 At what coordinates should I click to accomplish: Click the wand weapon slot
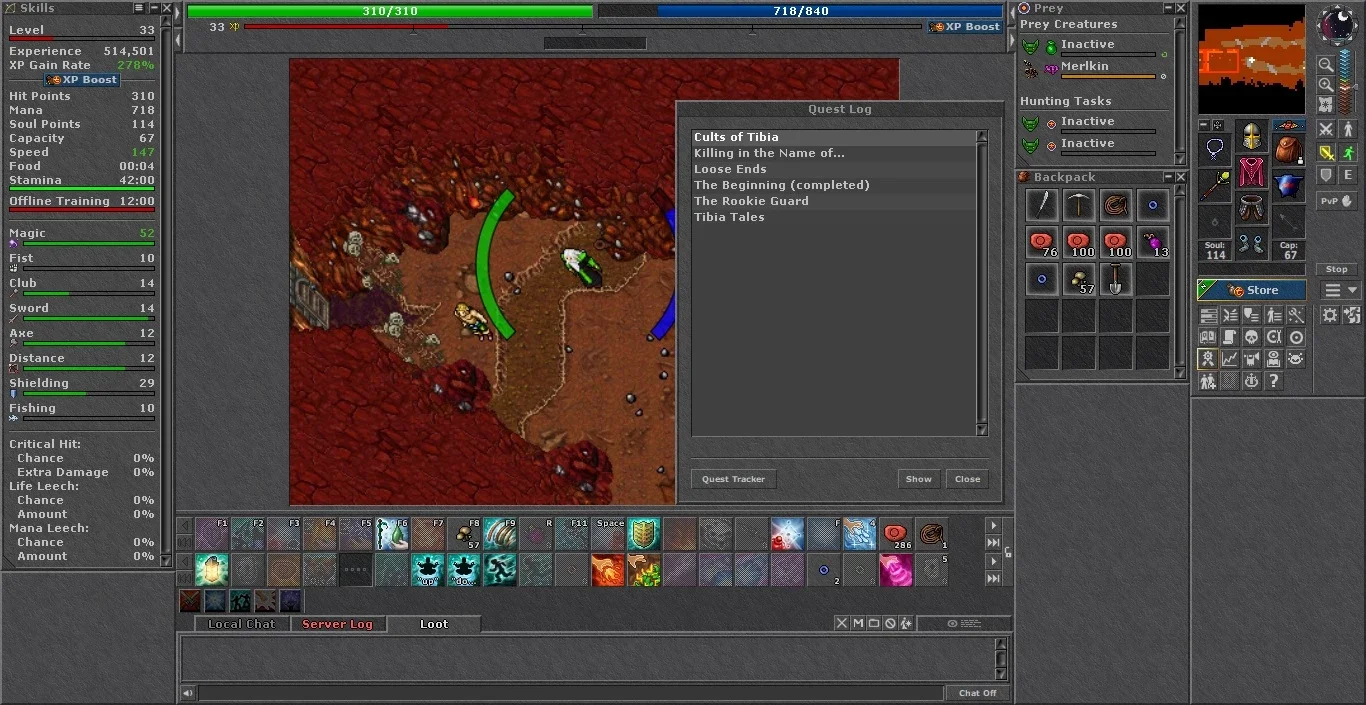(x=1214, y=186)
